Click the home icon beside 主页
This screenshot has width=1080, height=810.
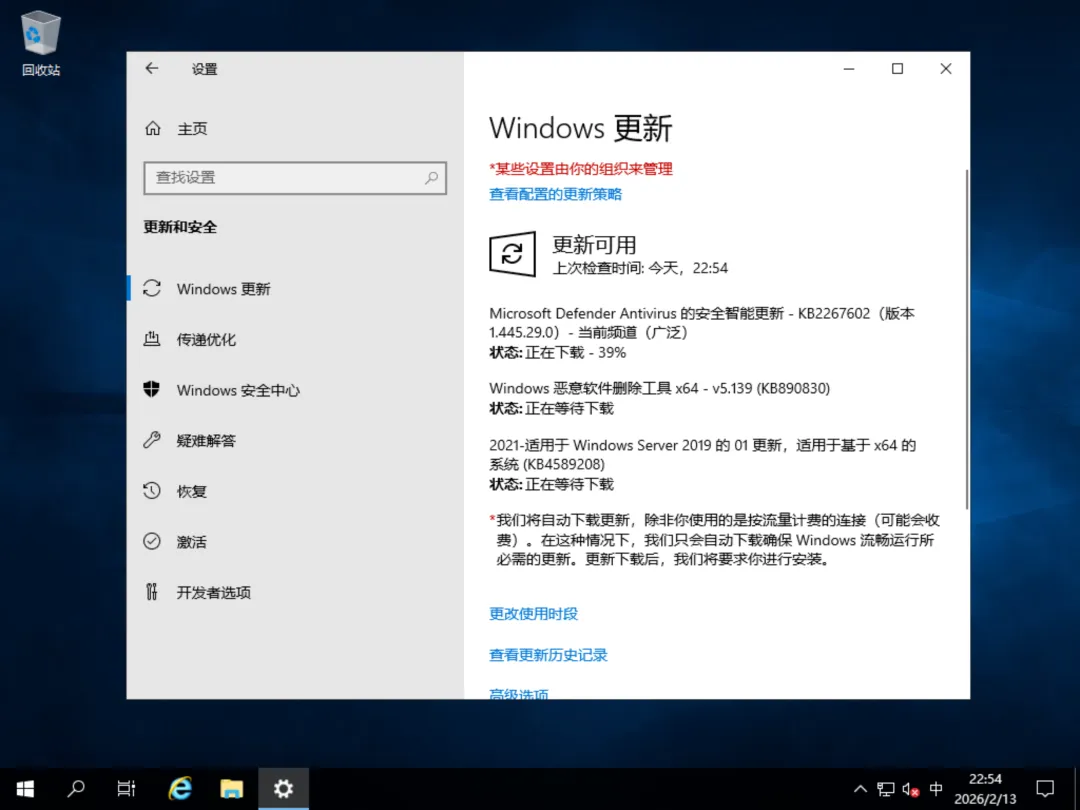(153, 128)
